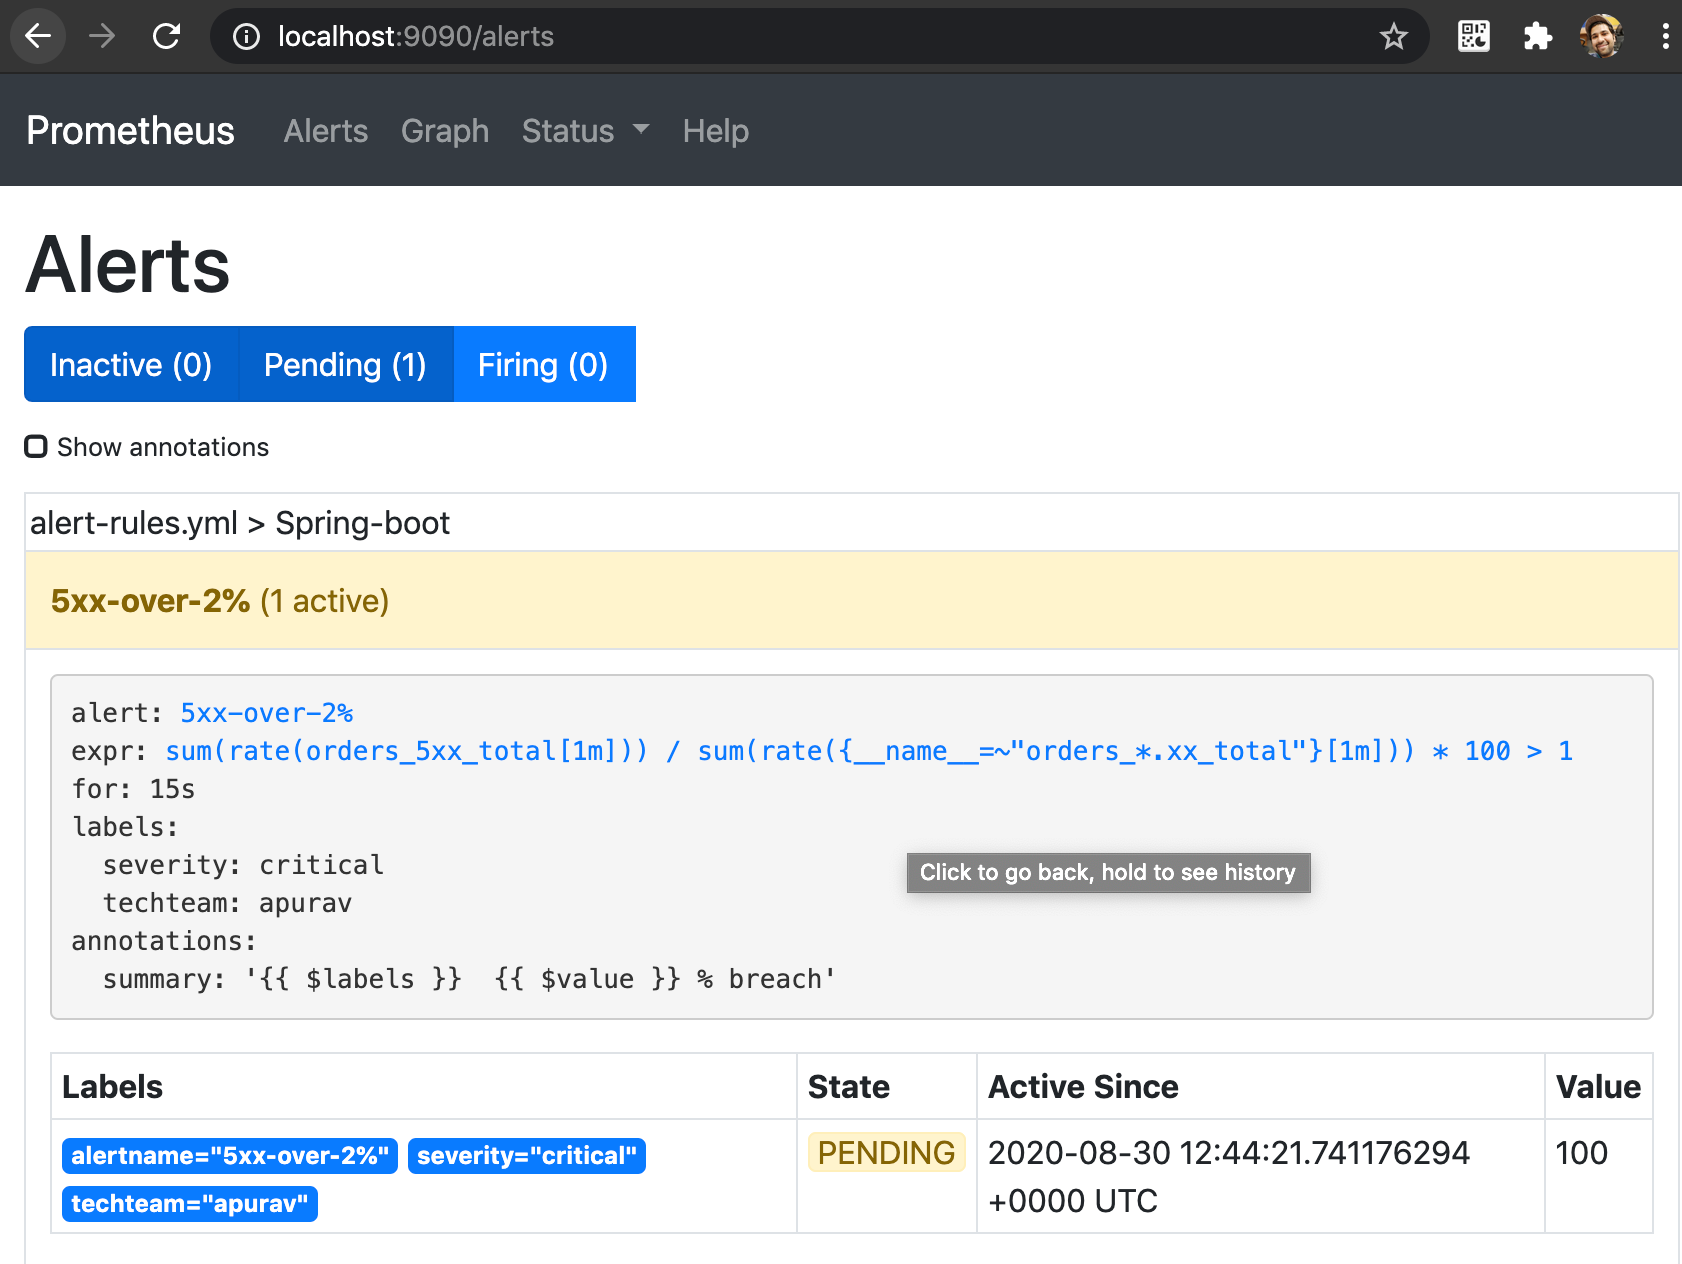Open the browser three-dot menu
Image resolution: width=1682 pixels, height=1264 pixels.
coord(1665,37)
